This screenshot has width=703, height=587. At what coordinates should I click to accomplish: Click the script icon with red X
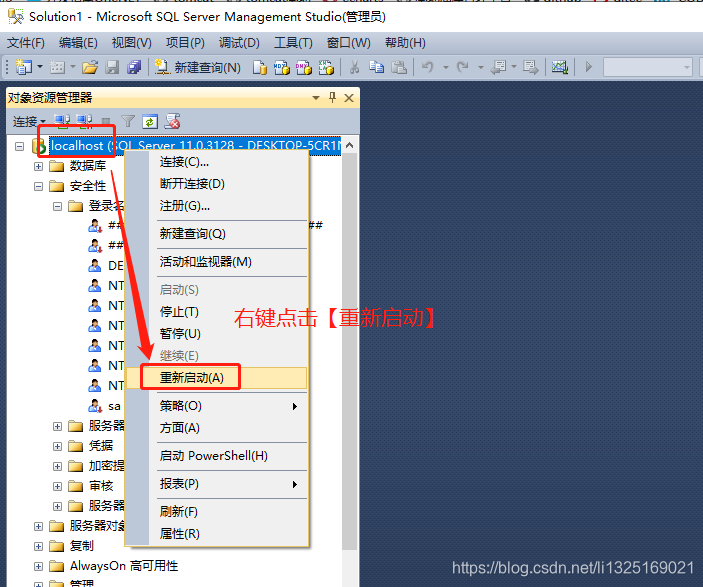[172, 121]
